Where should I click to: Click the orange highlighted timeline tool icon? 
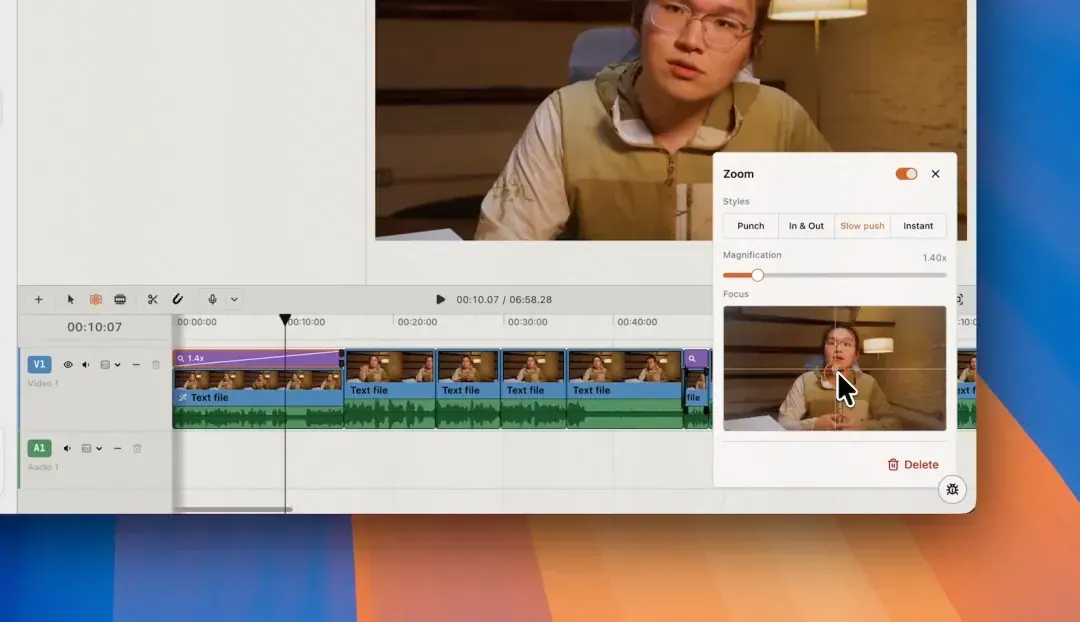click(96, 300)
